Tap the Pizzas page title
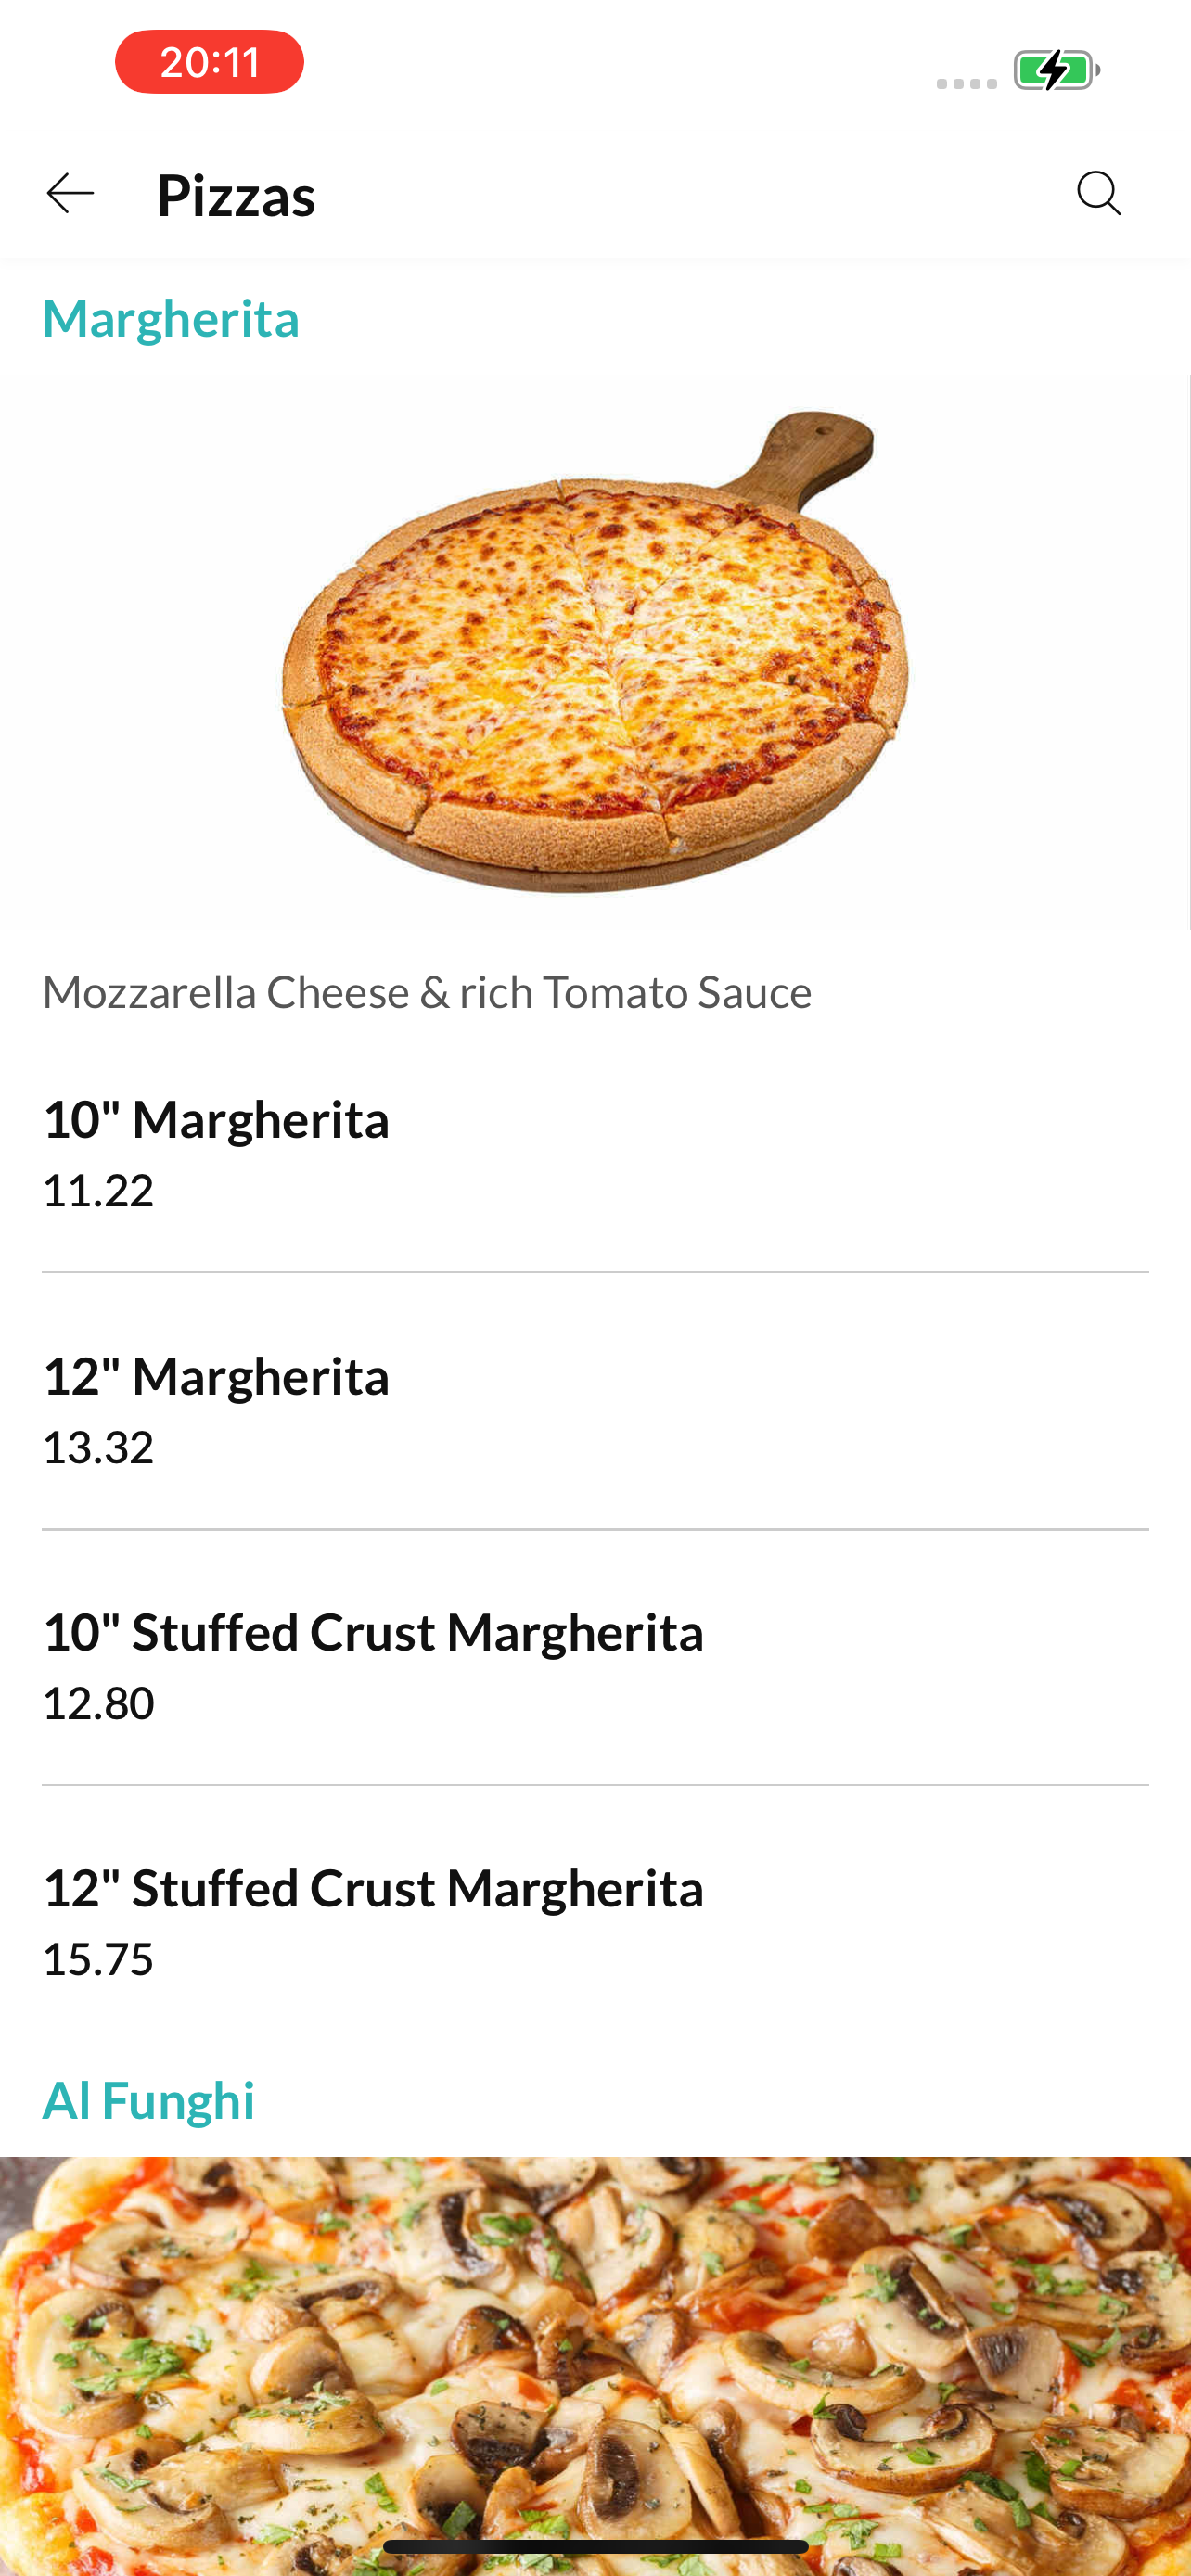Screen dimensions: 1191x2576 pos(236,195)
